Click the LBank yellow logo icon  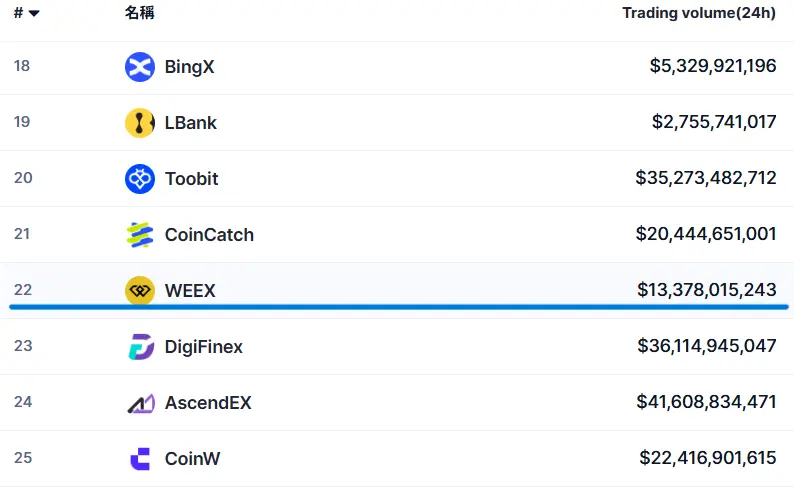[140, 122]
